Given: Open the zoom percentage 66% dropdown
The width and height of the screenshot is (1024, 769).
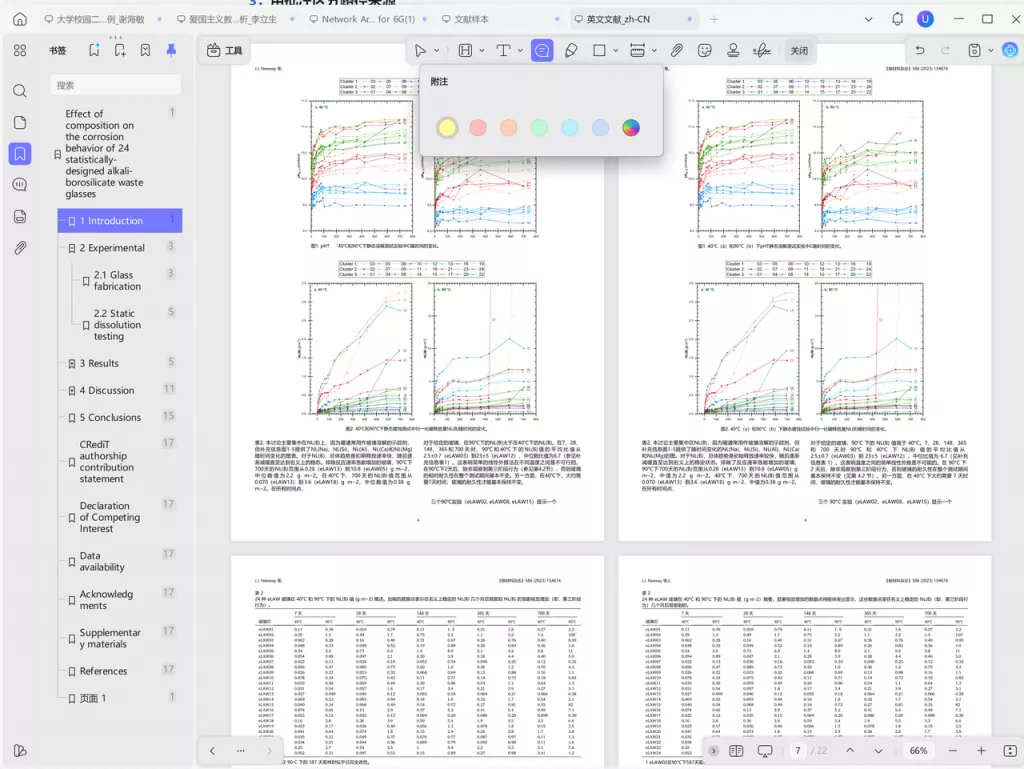Looking at the screenshot, I should (x=918, y=751).
